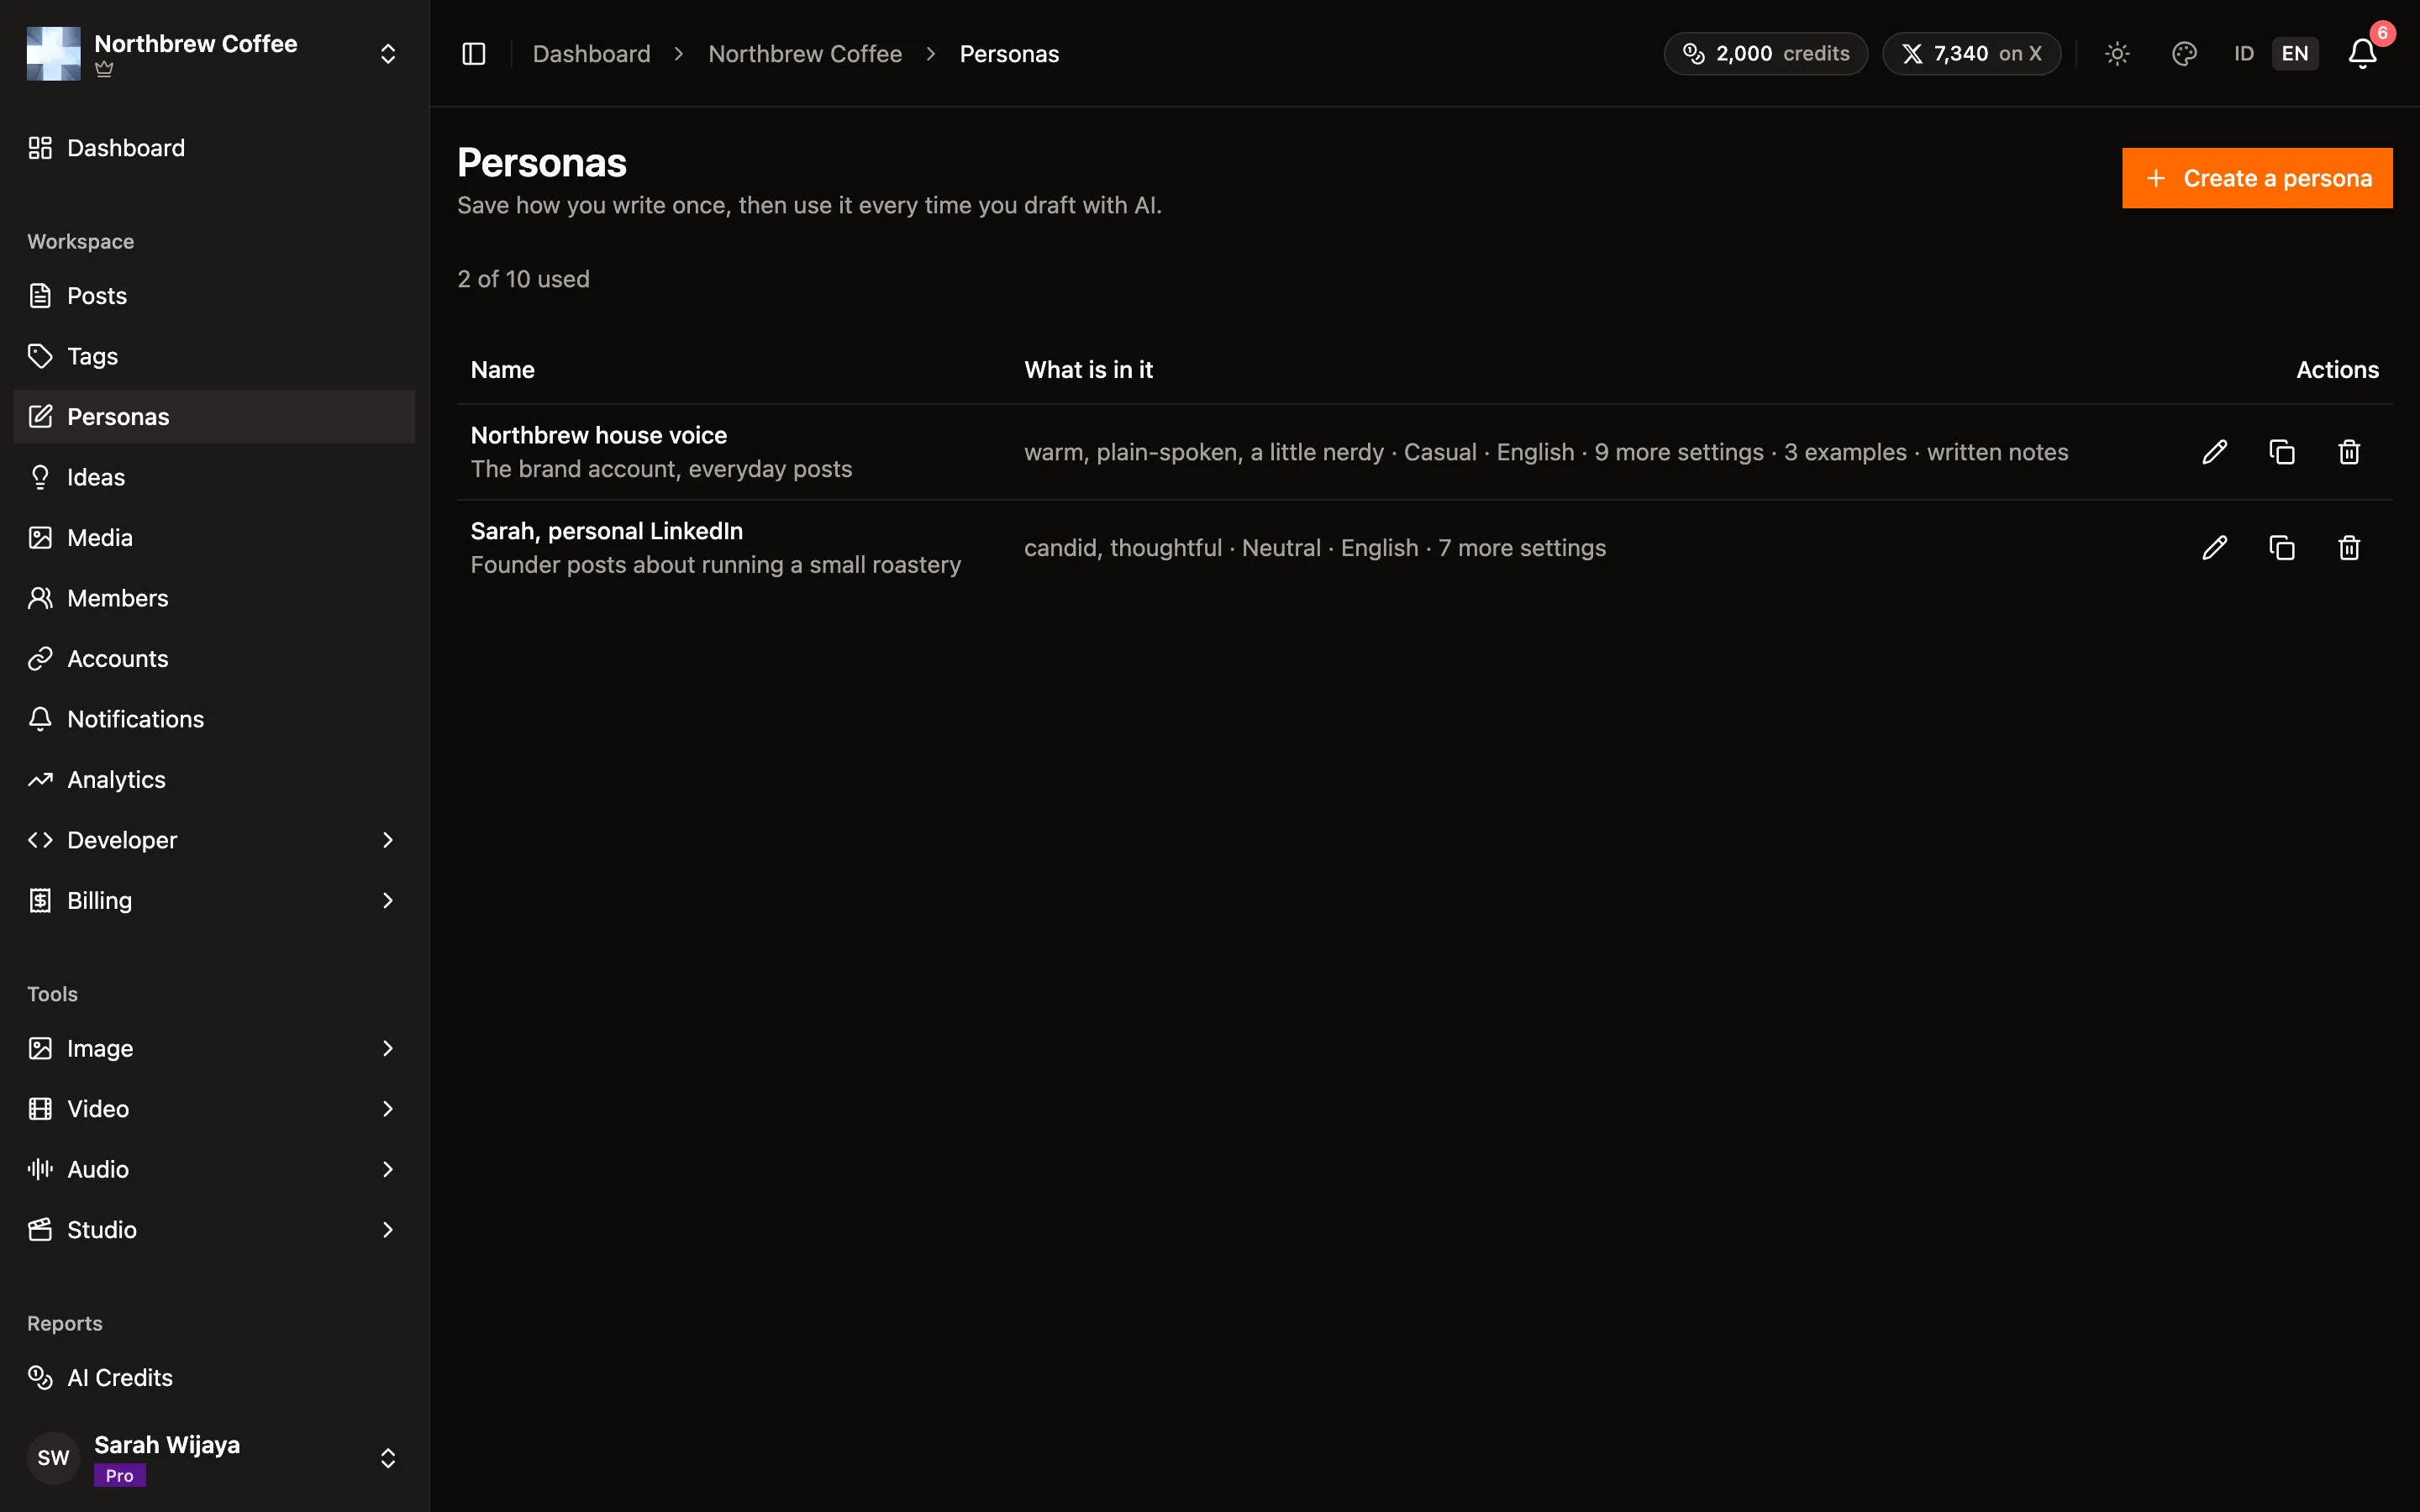Create a persona
2420x1512 pixels.
(2257, 178)
